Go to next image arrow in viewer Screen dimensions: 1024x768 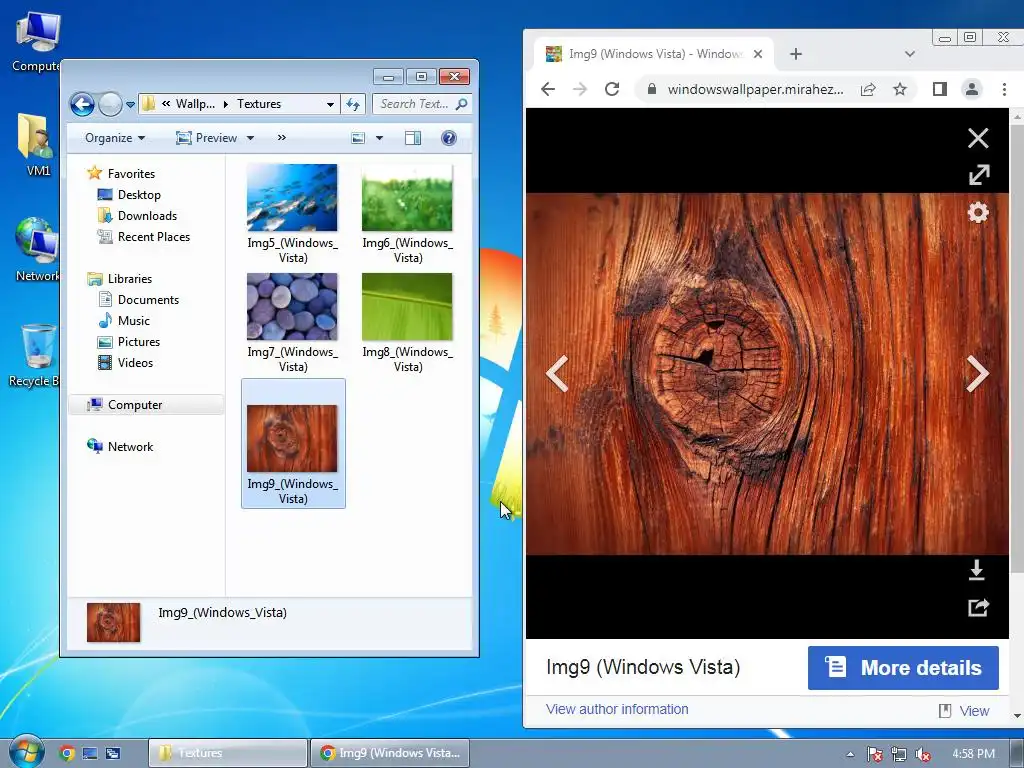(x=977, y=374)
